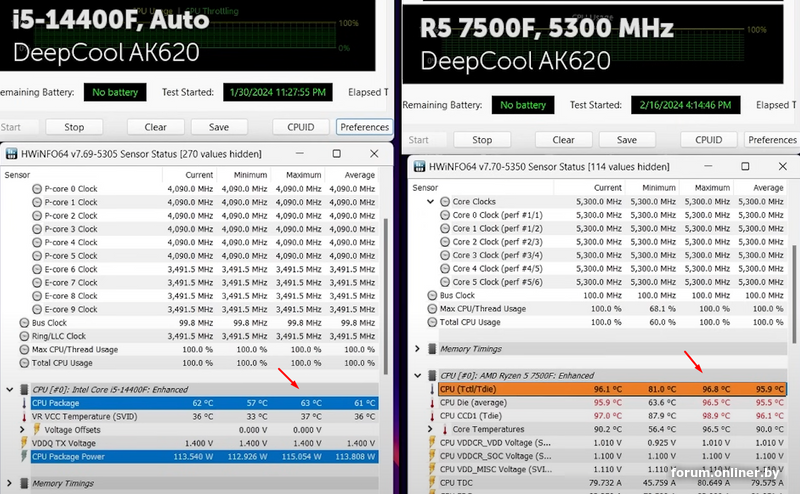Collapse the Core Clocks group in right window
This screenshot has height=494, width=800.
coord(430,202)
